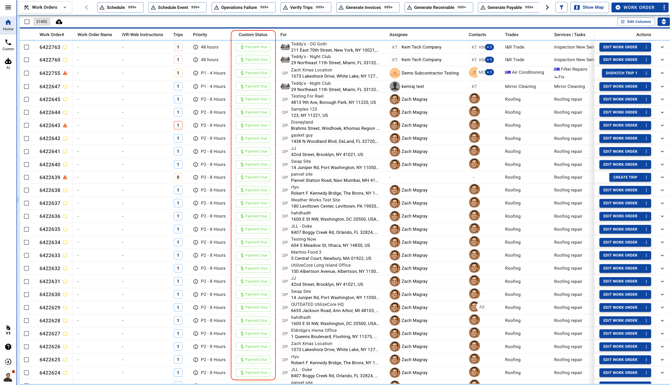Toggle the select-all checkbox

point(27,22)
